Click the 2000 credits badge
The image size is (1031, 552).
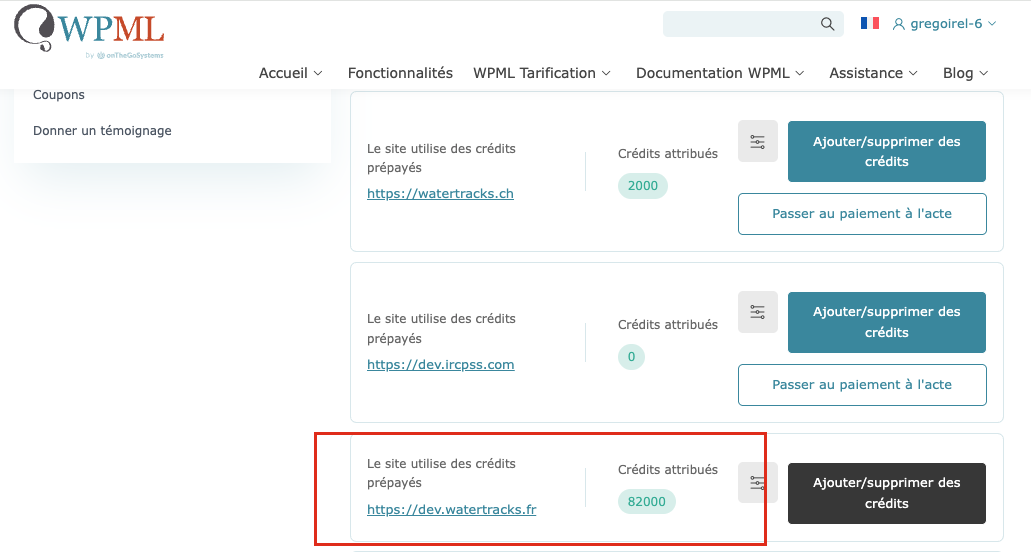tap(643, 186)
